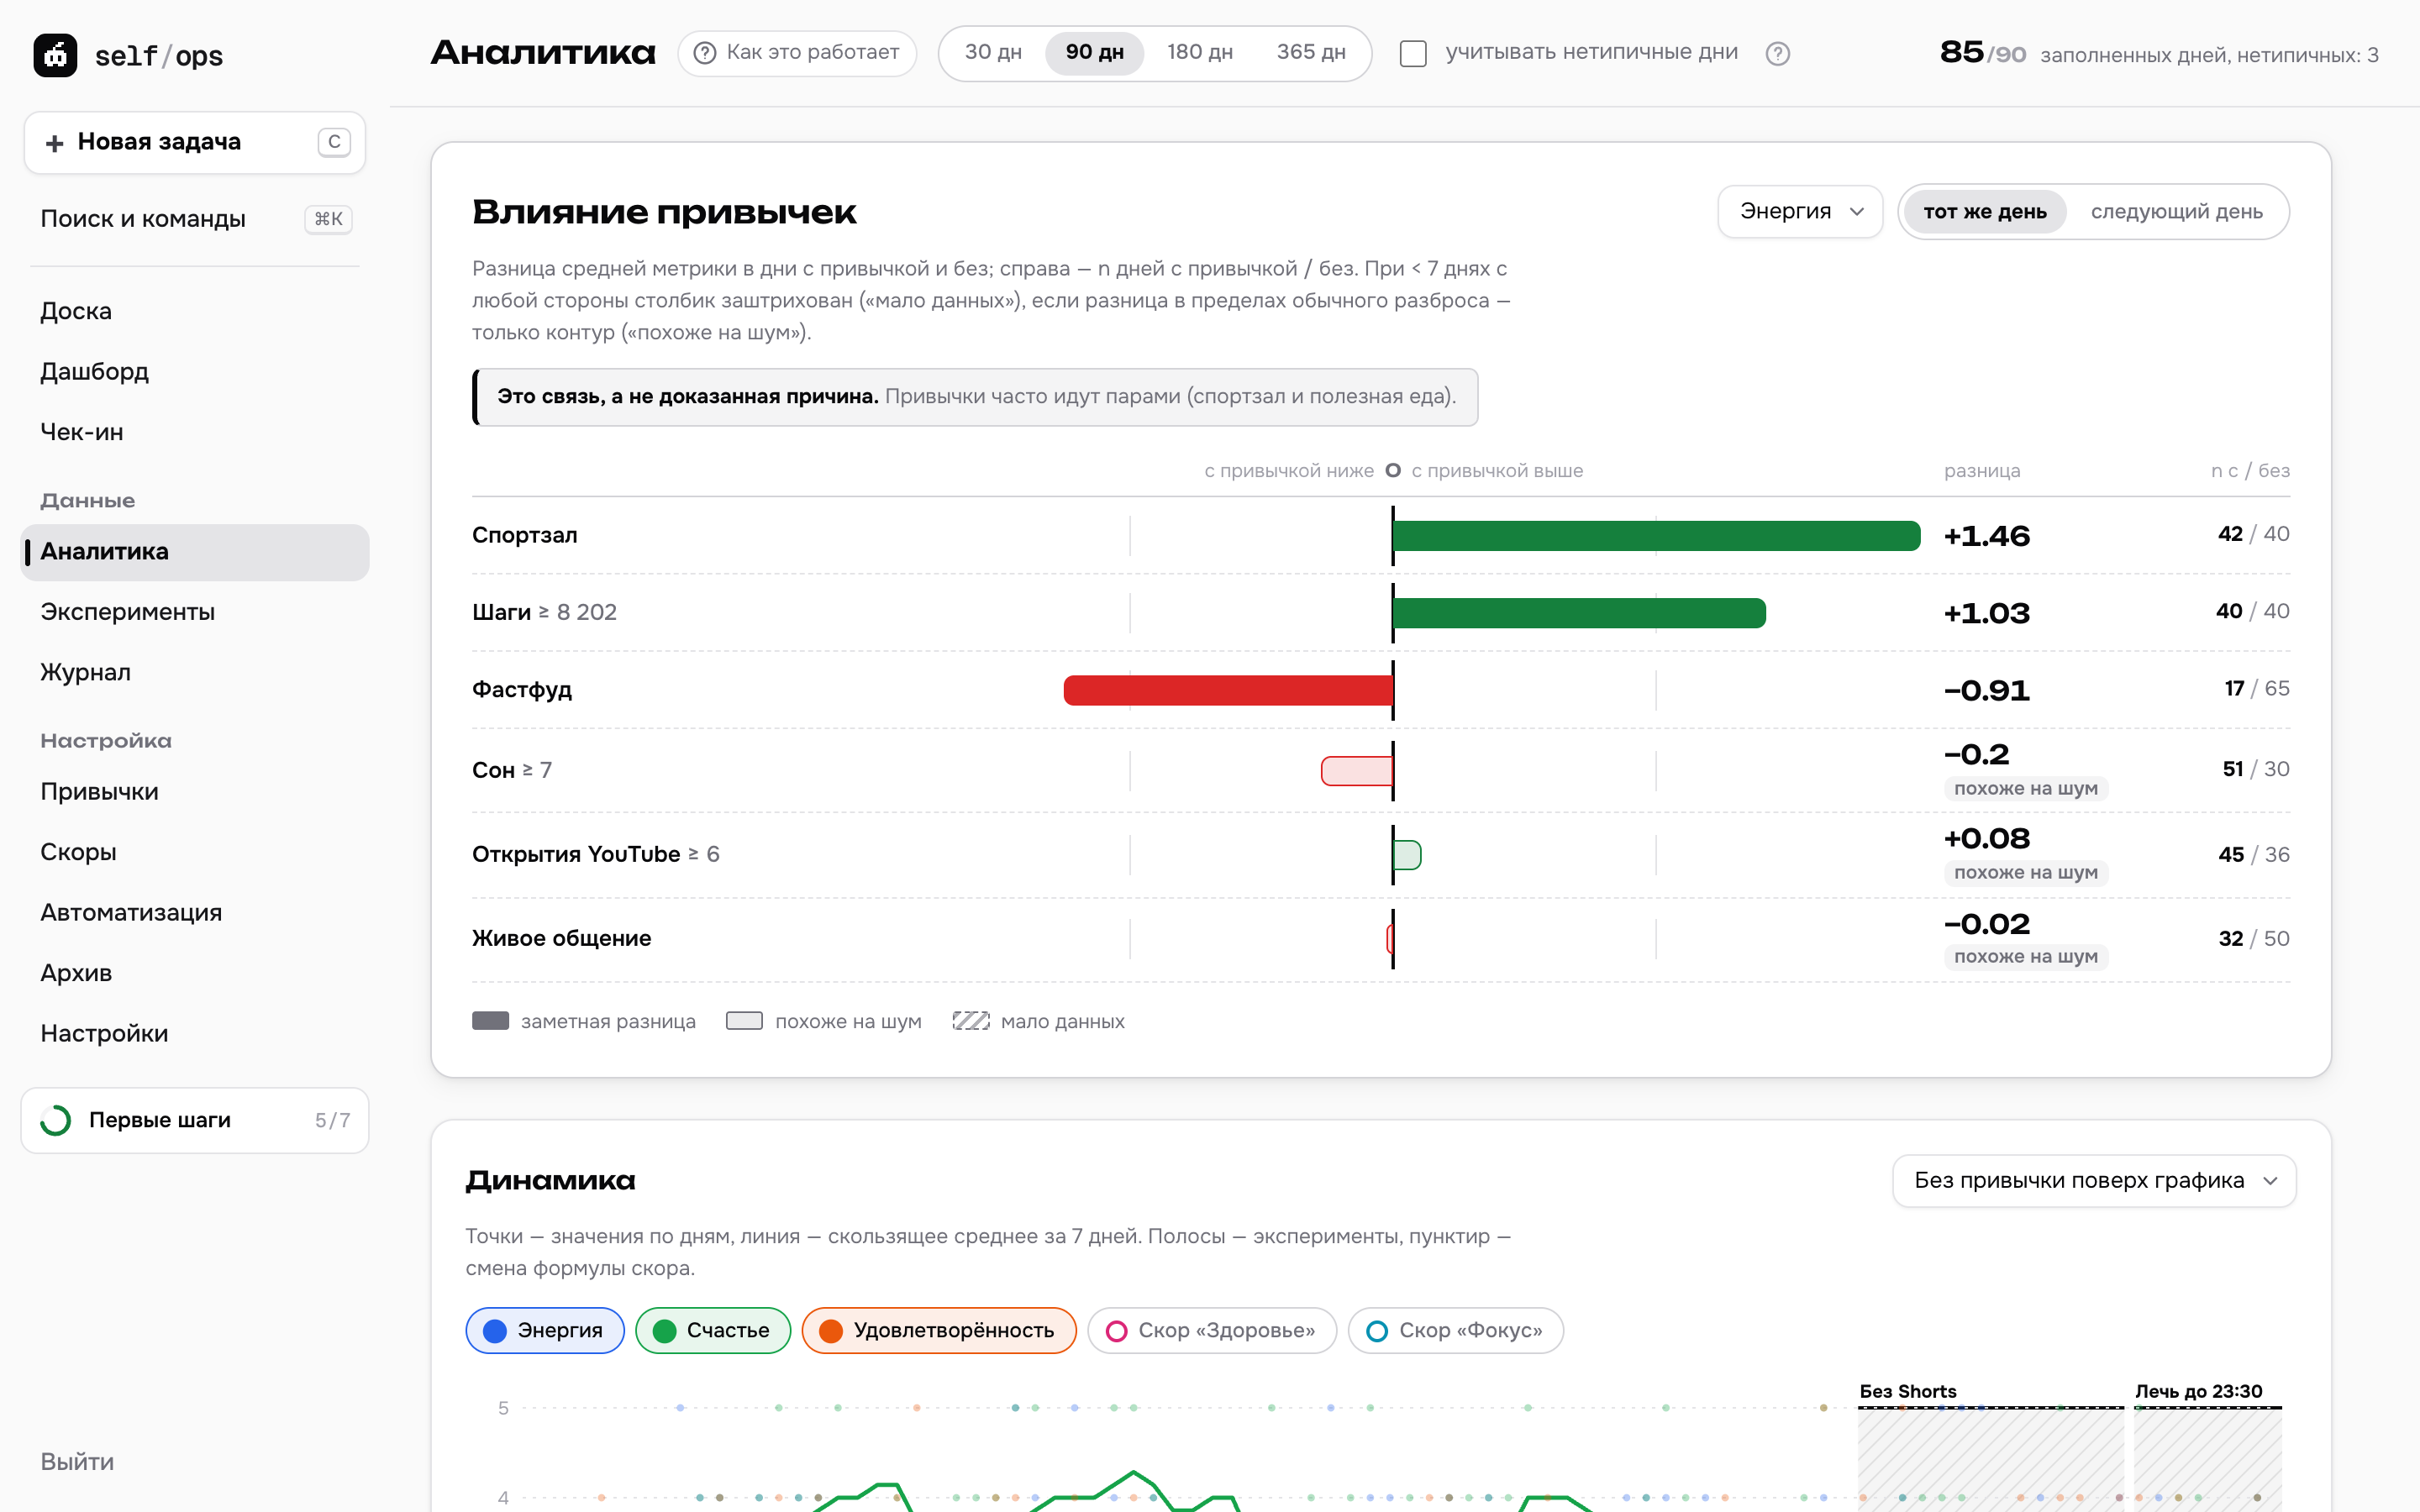Open Эксперименты section

[x=195, y=612]
